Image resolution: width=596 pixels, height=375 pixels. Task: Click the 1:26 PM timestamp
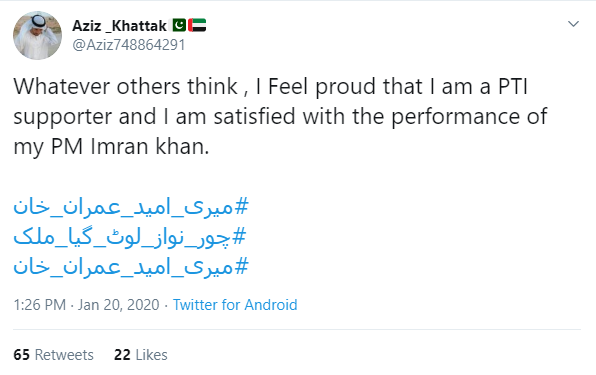click(x=40, y=305)
